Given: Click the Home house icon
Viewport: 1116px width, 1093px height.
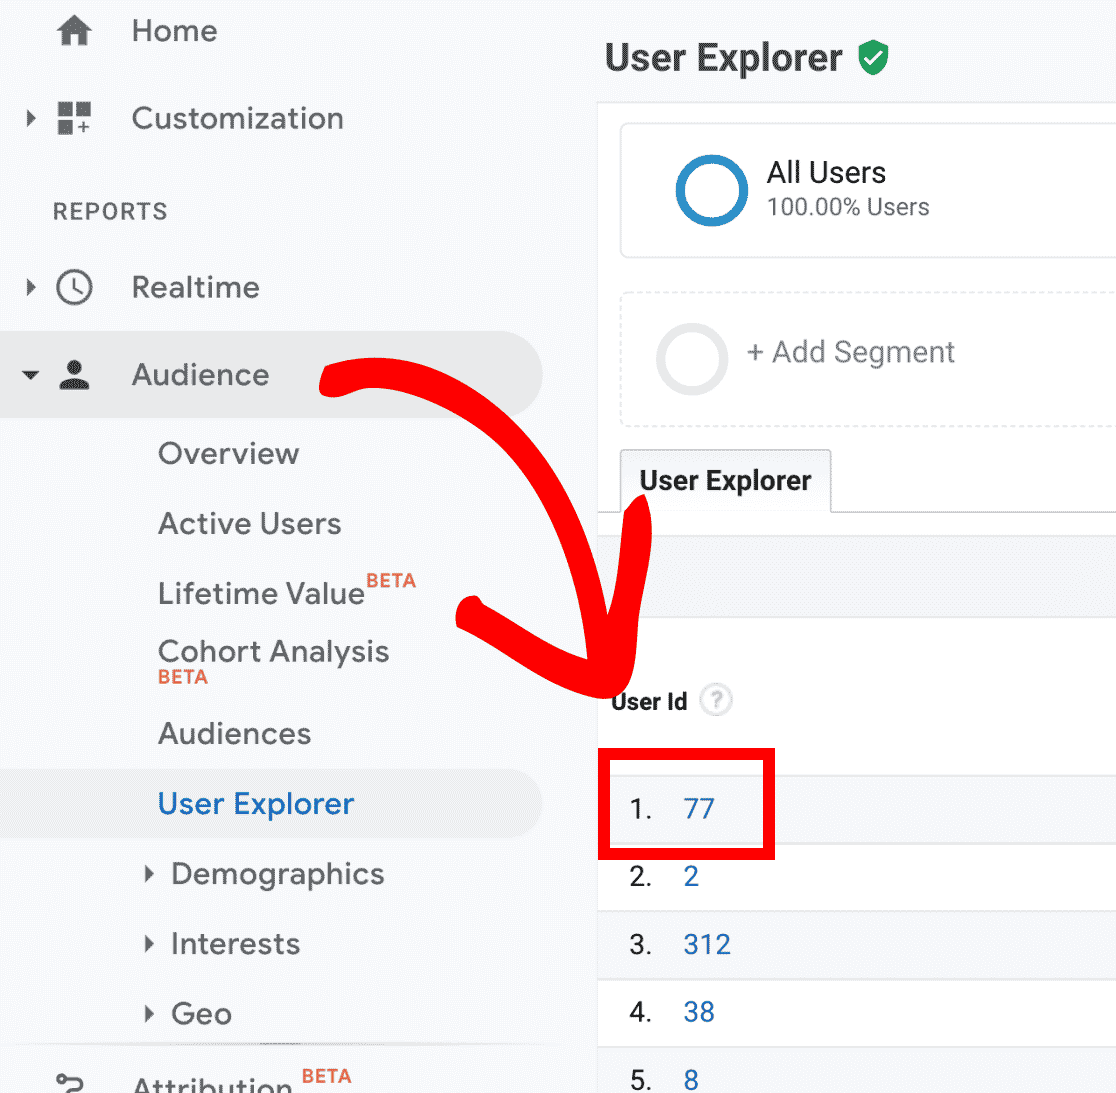Looking at the screenshot, I should coord(74,31).
